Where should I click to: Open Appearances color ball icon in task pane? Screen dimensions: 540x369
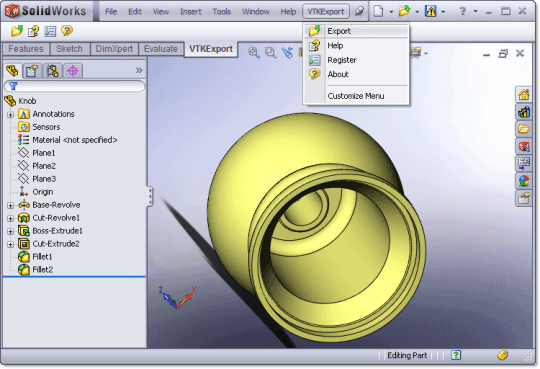pyautogui.click(x=524, y=181)
